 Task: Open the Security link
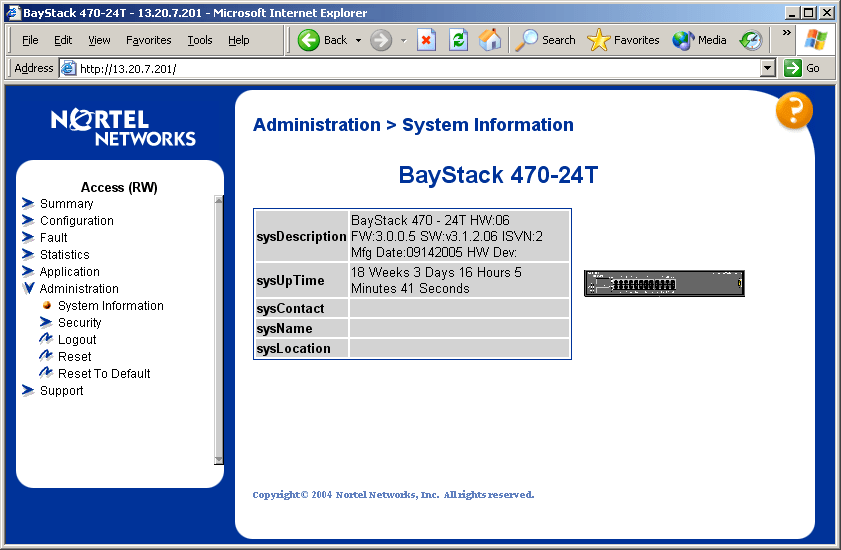79,323
